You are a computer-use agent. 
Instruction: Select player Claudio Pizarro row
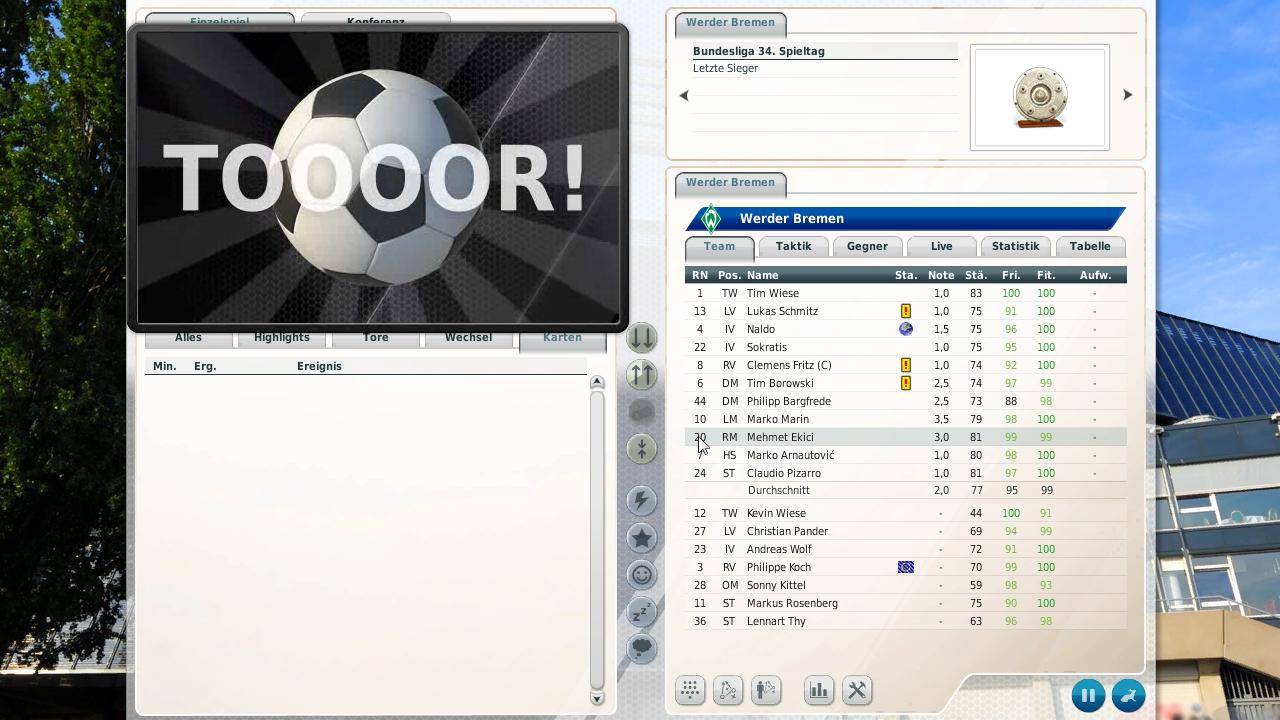tap(906, 473)
